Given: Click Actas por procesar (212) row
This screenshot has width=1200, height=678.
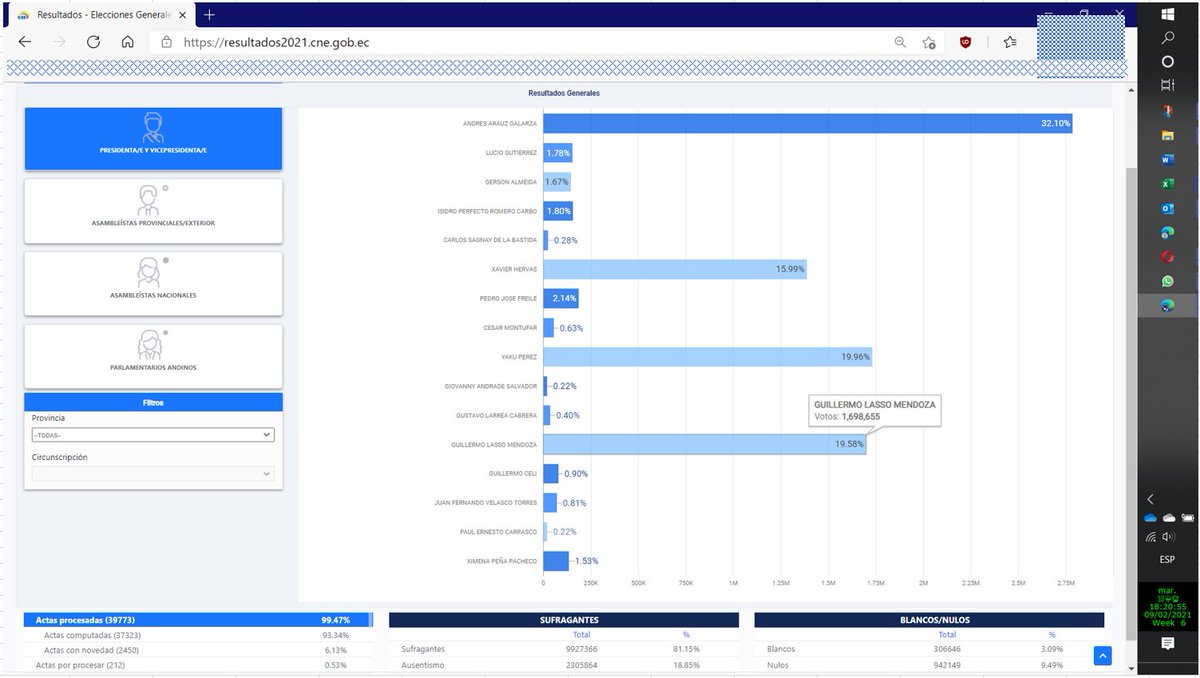Looking at the screenshot, I should pyautogui.click(x=197, y=664).
